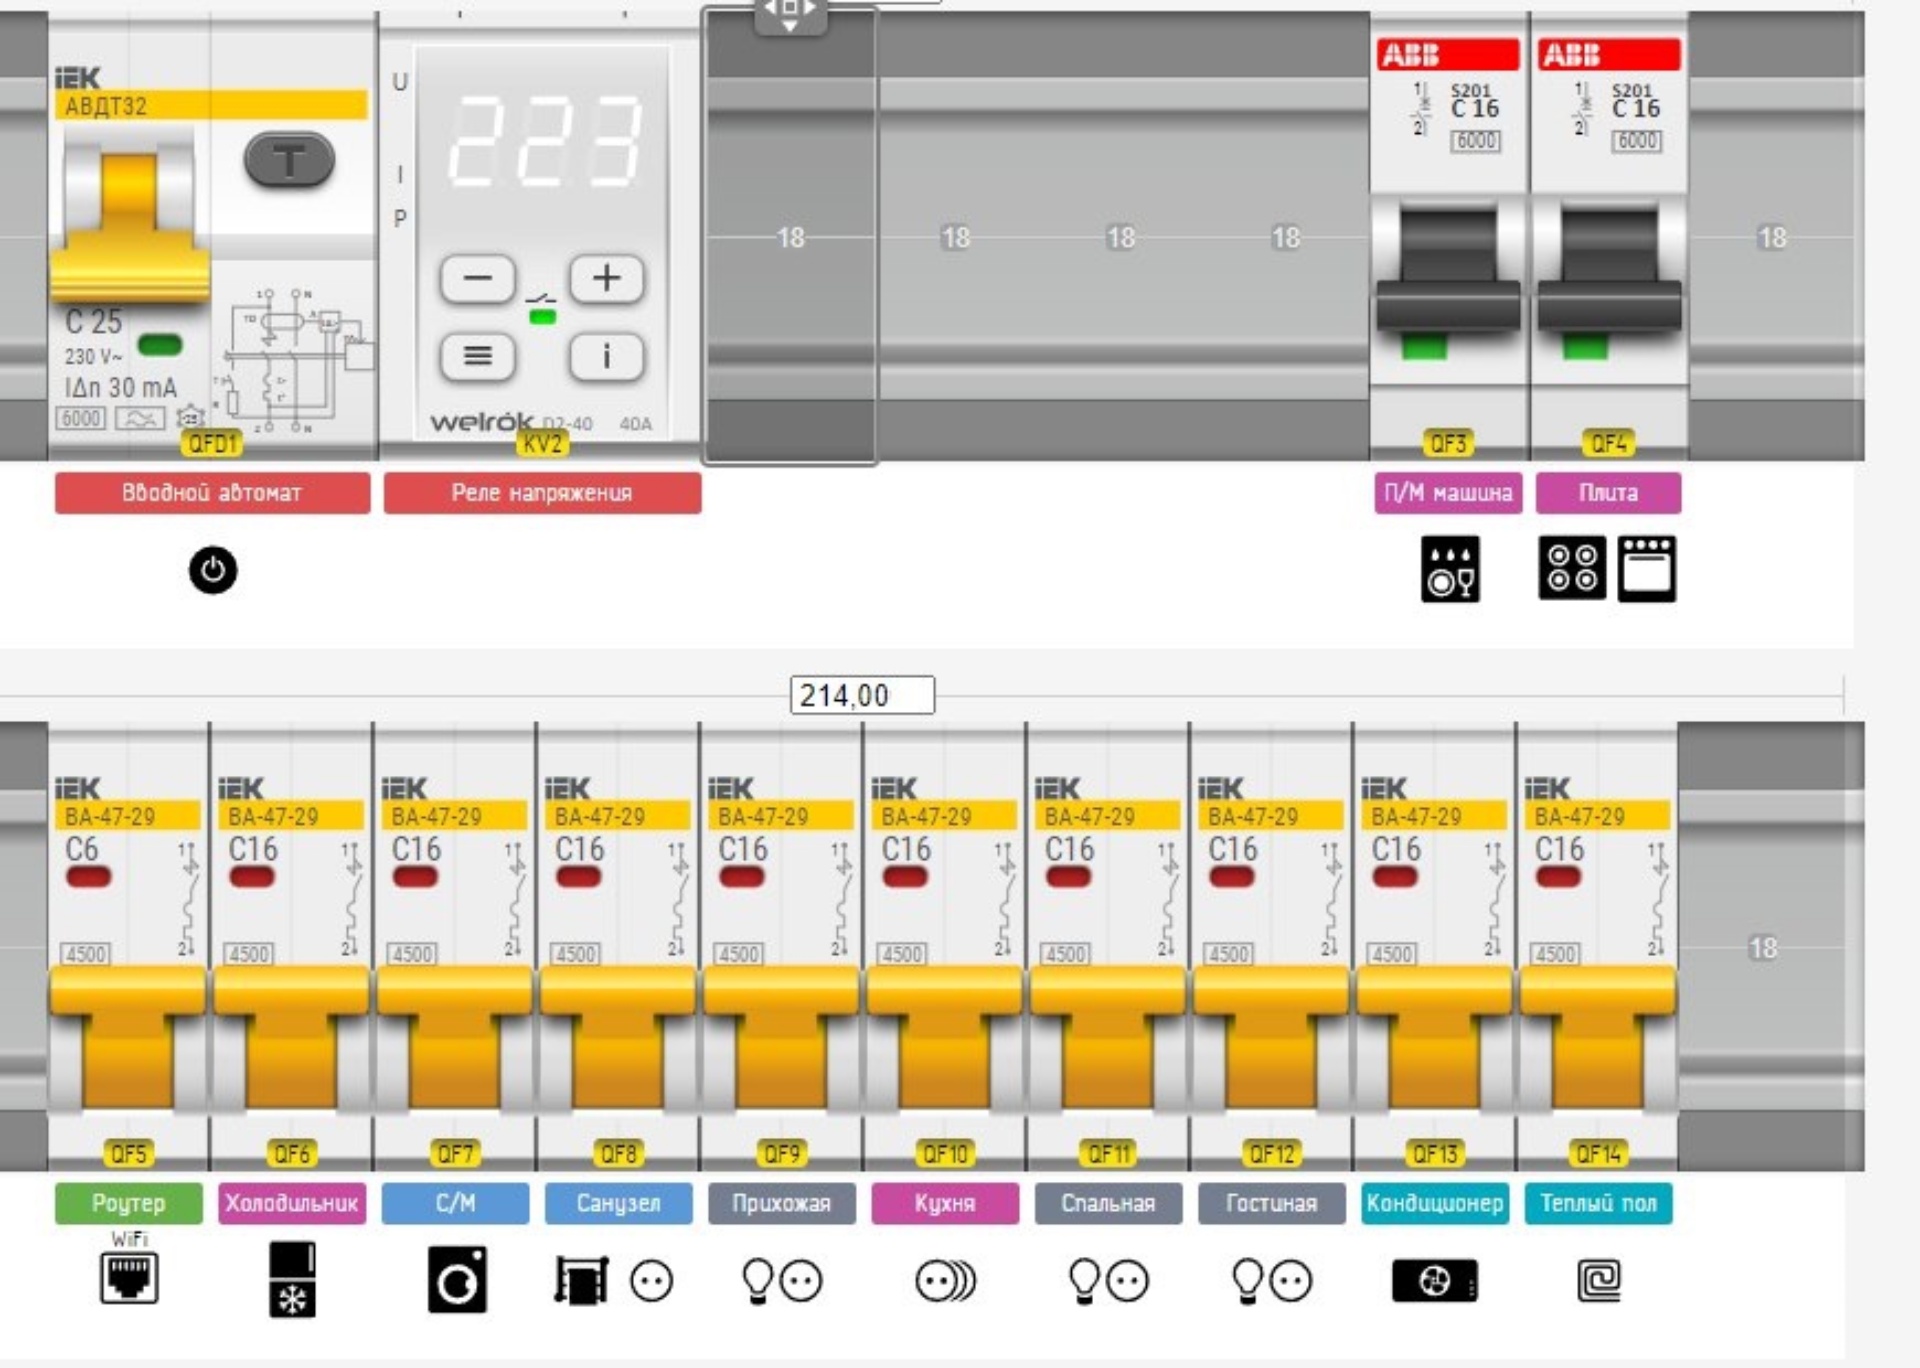
Task: Select the Санузел label
Action: pos(618,1203)
